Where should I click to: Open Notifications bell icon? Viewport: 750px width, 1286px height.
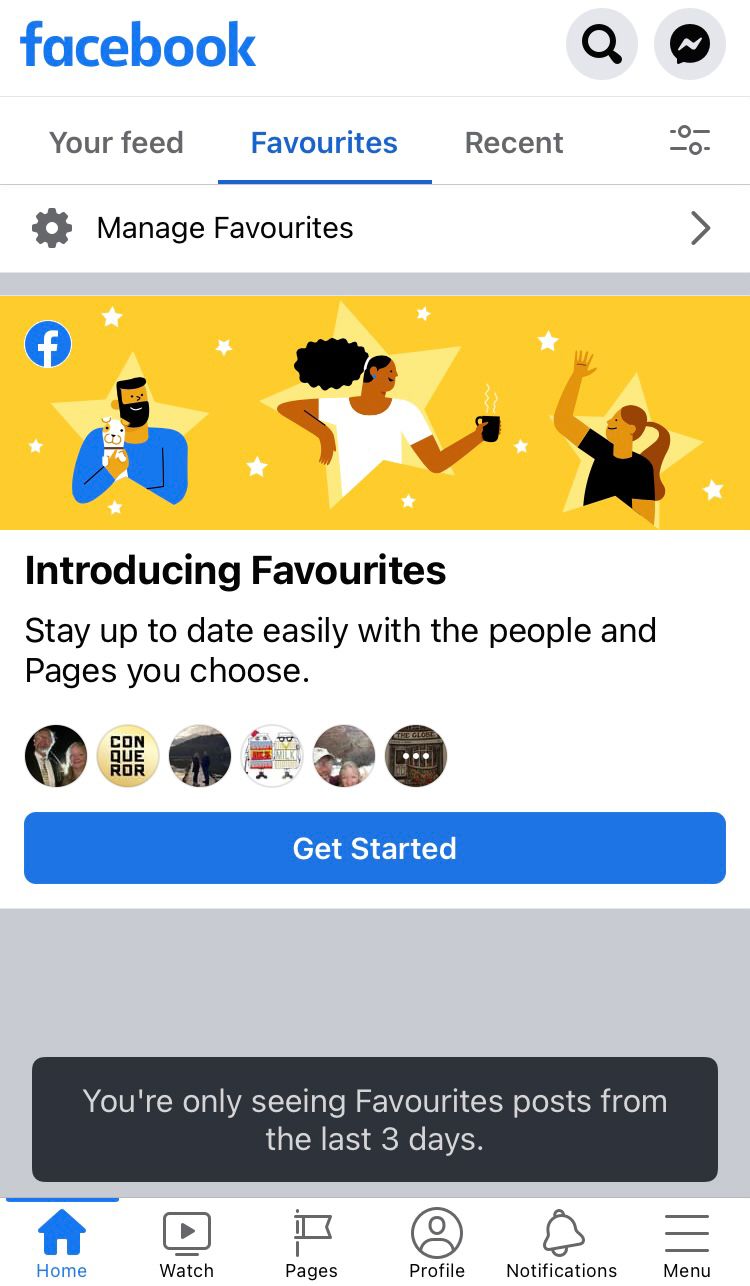[x=562, y=1232]
